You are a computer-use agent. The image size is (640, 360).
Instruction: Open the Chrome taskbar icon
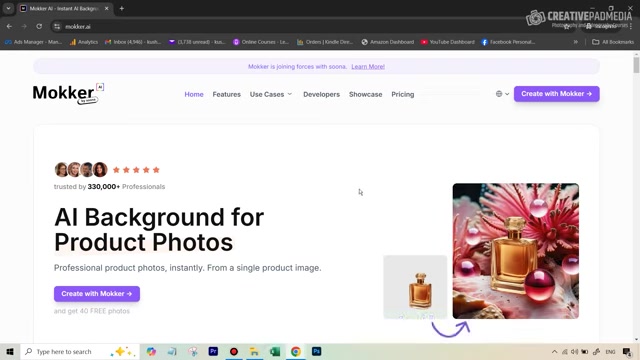[x=296, y=351]
